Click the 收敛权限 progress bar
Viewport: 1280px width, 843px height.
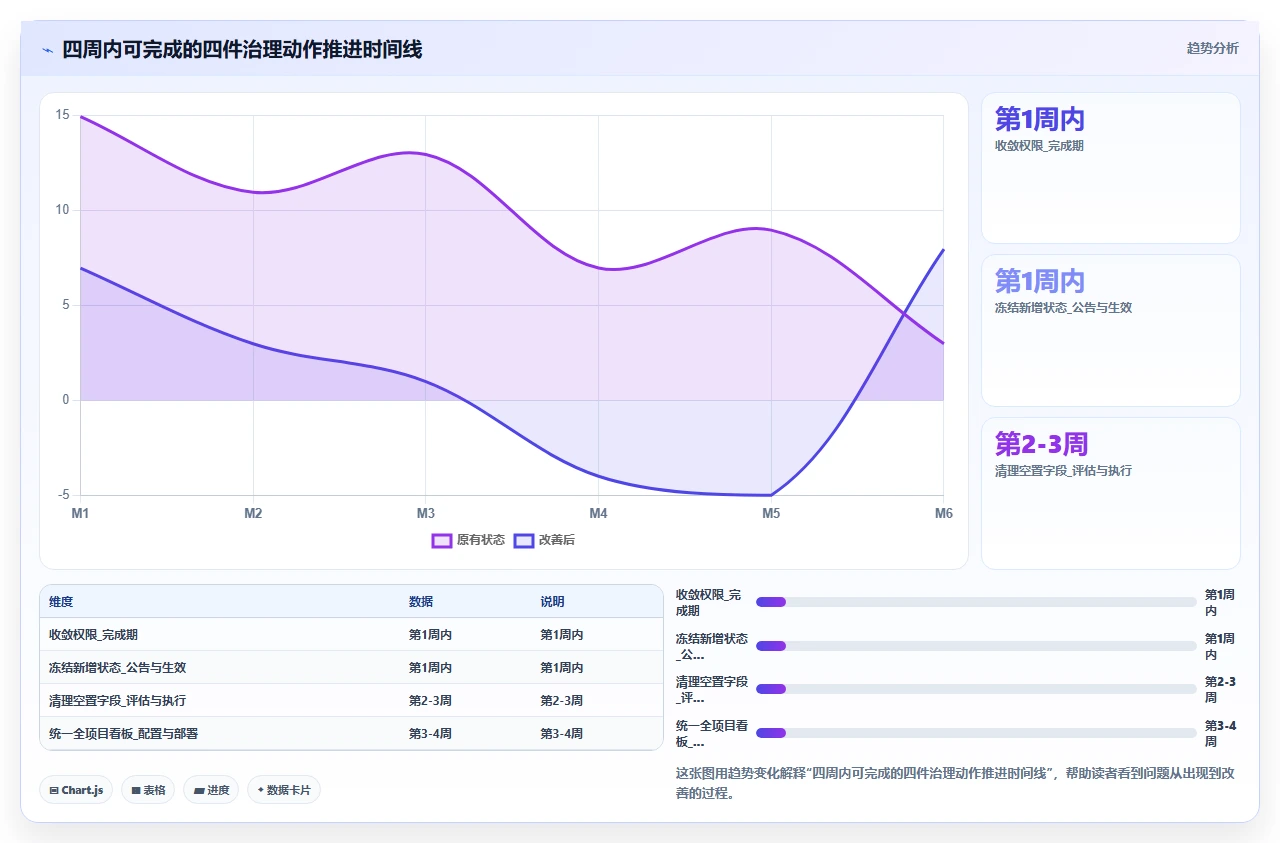tap(976, 602)
